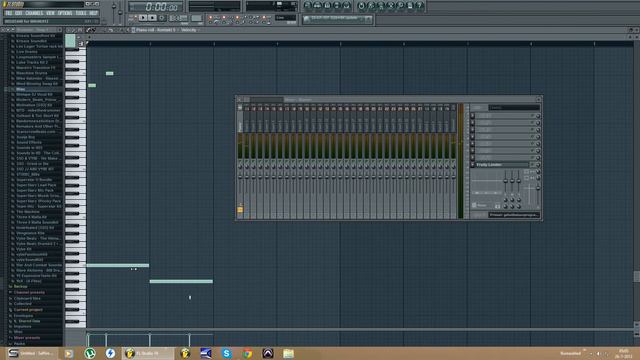Show the piano roll via toolbar icon
The width and height of the screenshot is (640, 360).
(327, 5)
